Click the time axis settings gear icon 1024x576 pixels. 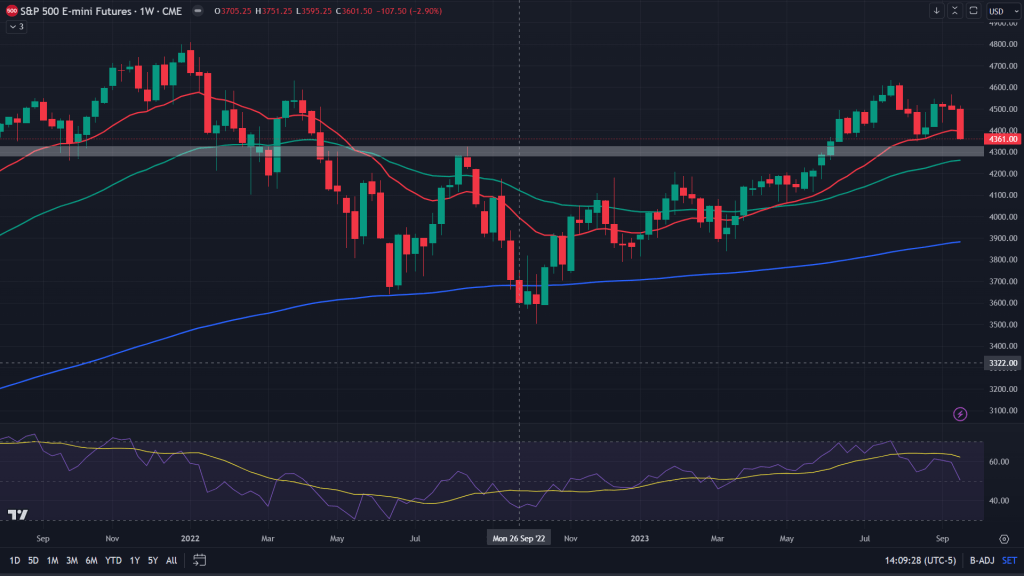[x=1003, y=539]
